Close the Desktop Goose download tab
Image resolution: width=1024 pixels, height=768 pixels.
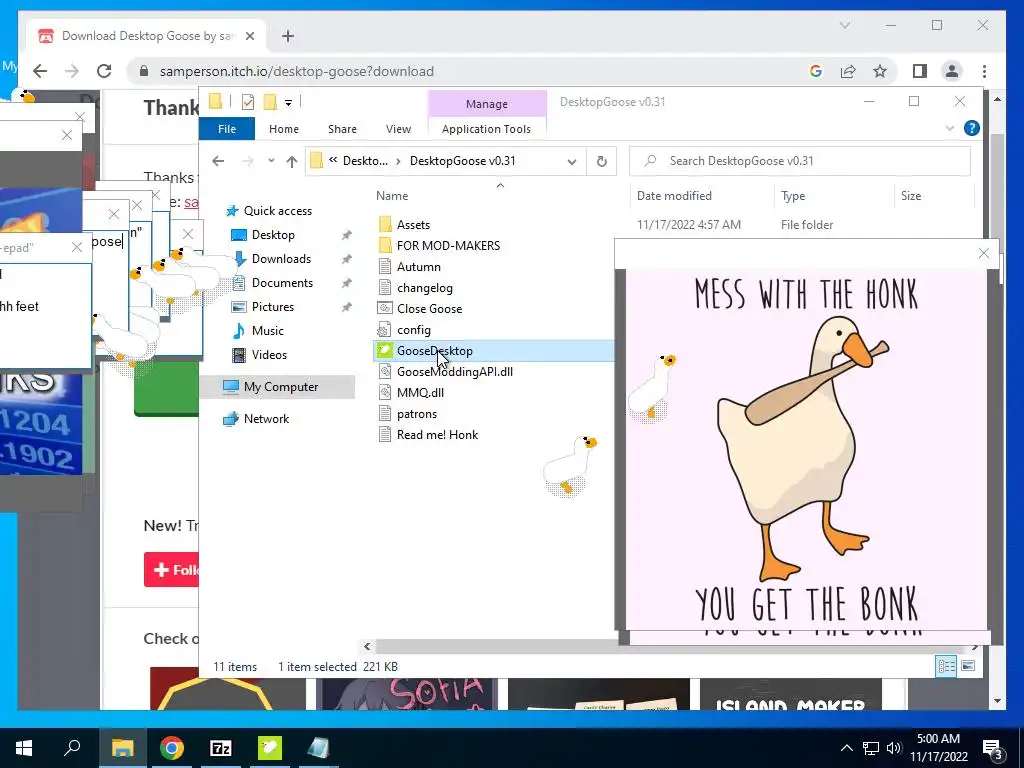(x=249, y=36)
